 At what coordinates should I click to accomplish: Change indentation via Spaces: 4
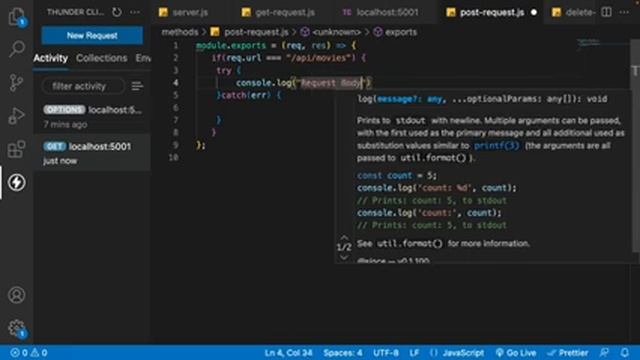[343, 353]
